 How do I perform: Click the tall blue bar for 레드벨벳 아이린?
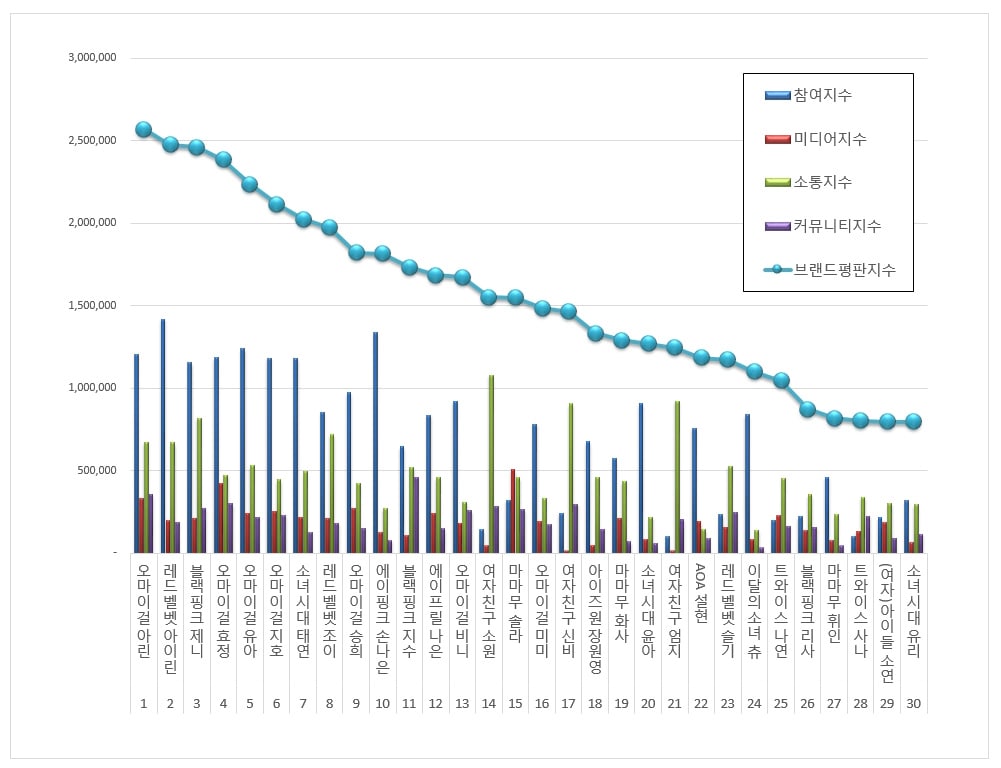[163, 436]
